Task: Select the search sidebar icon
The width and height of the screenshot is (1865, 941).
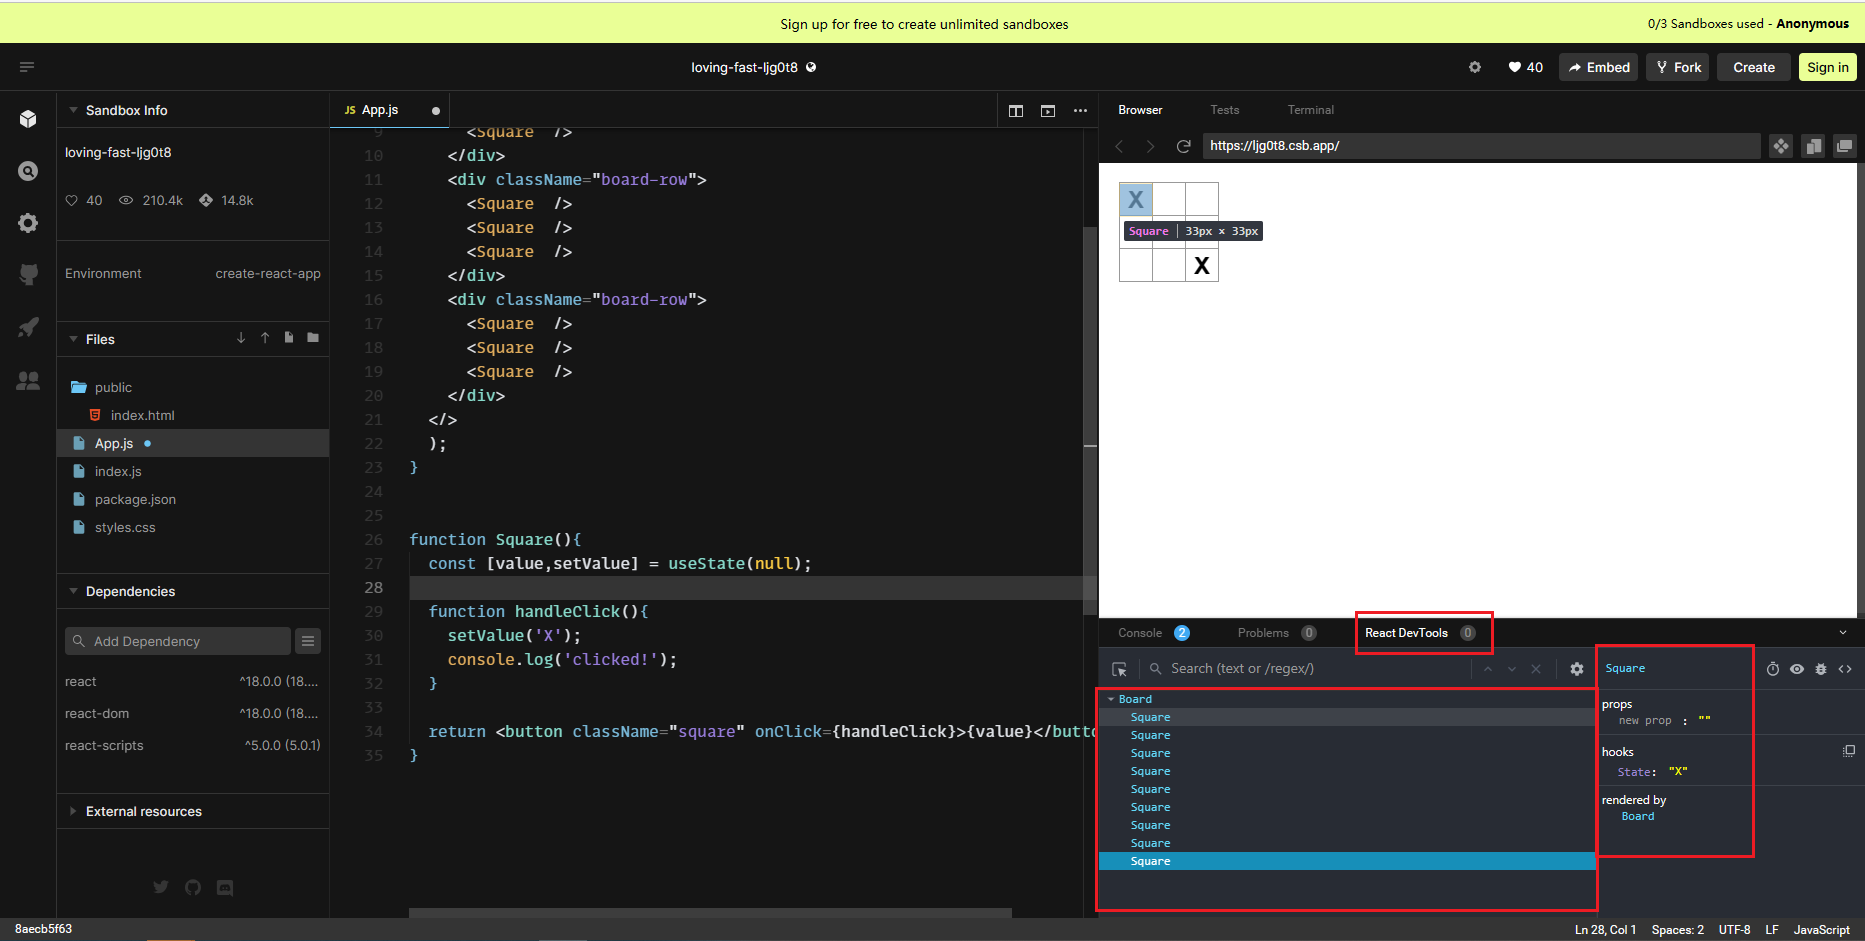Action: coord(28,170)
